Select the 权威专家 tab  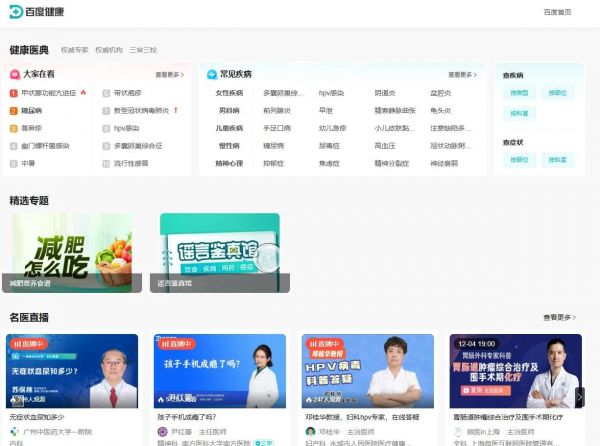pyautogui.click(x=75, y=50)
